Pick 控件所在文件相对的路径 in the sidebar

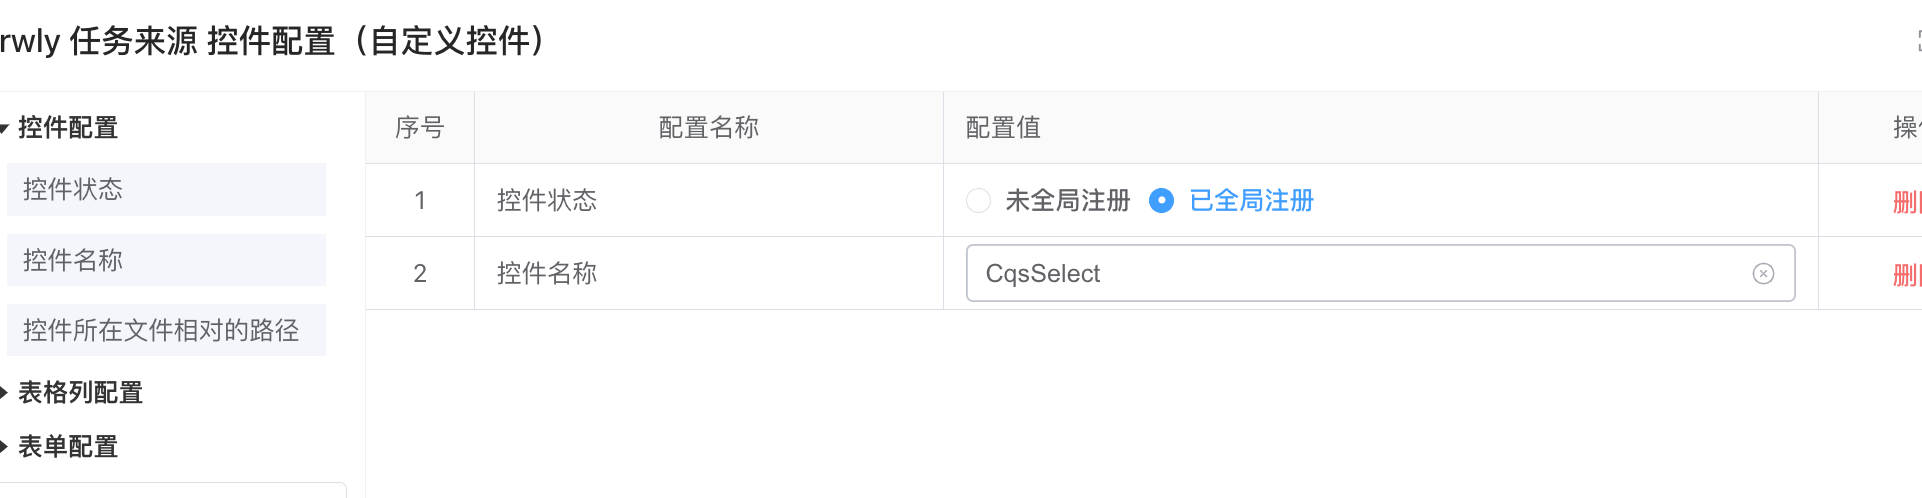[x=166, y=331]
